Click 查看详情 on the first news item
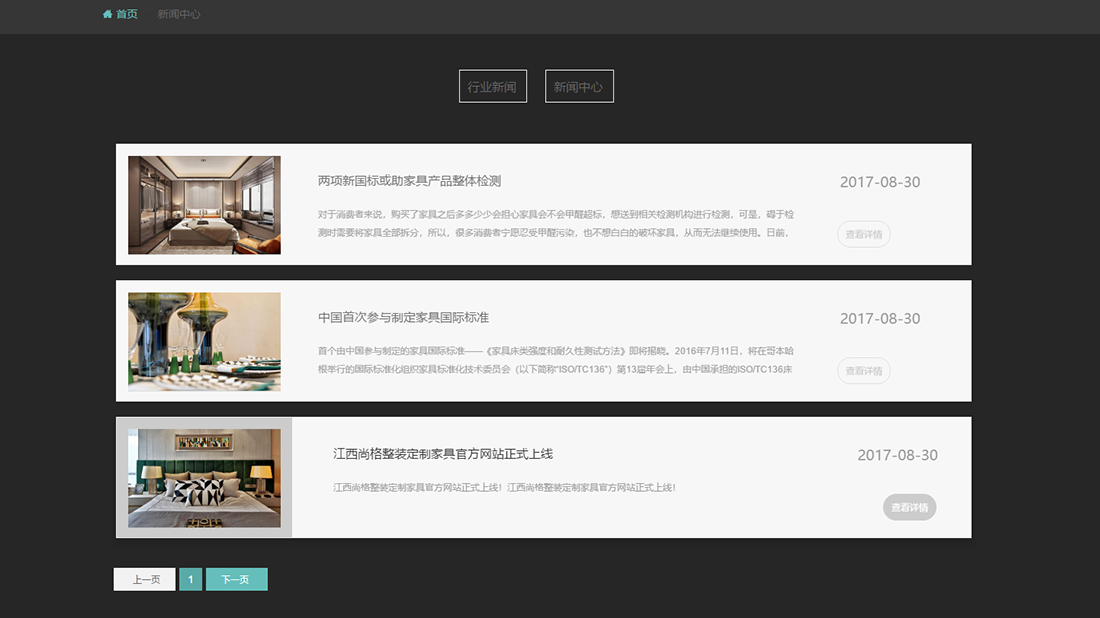1100x618 pixels. 863,234
